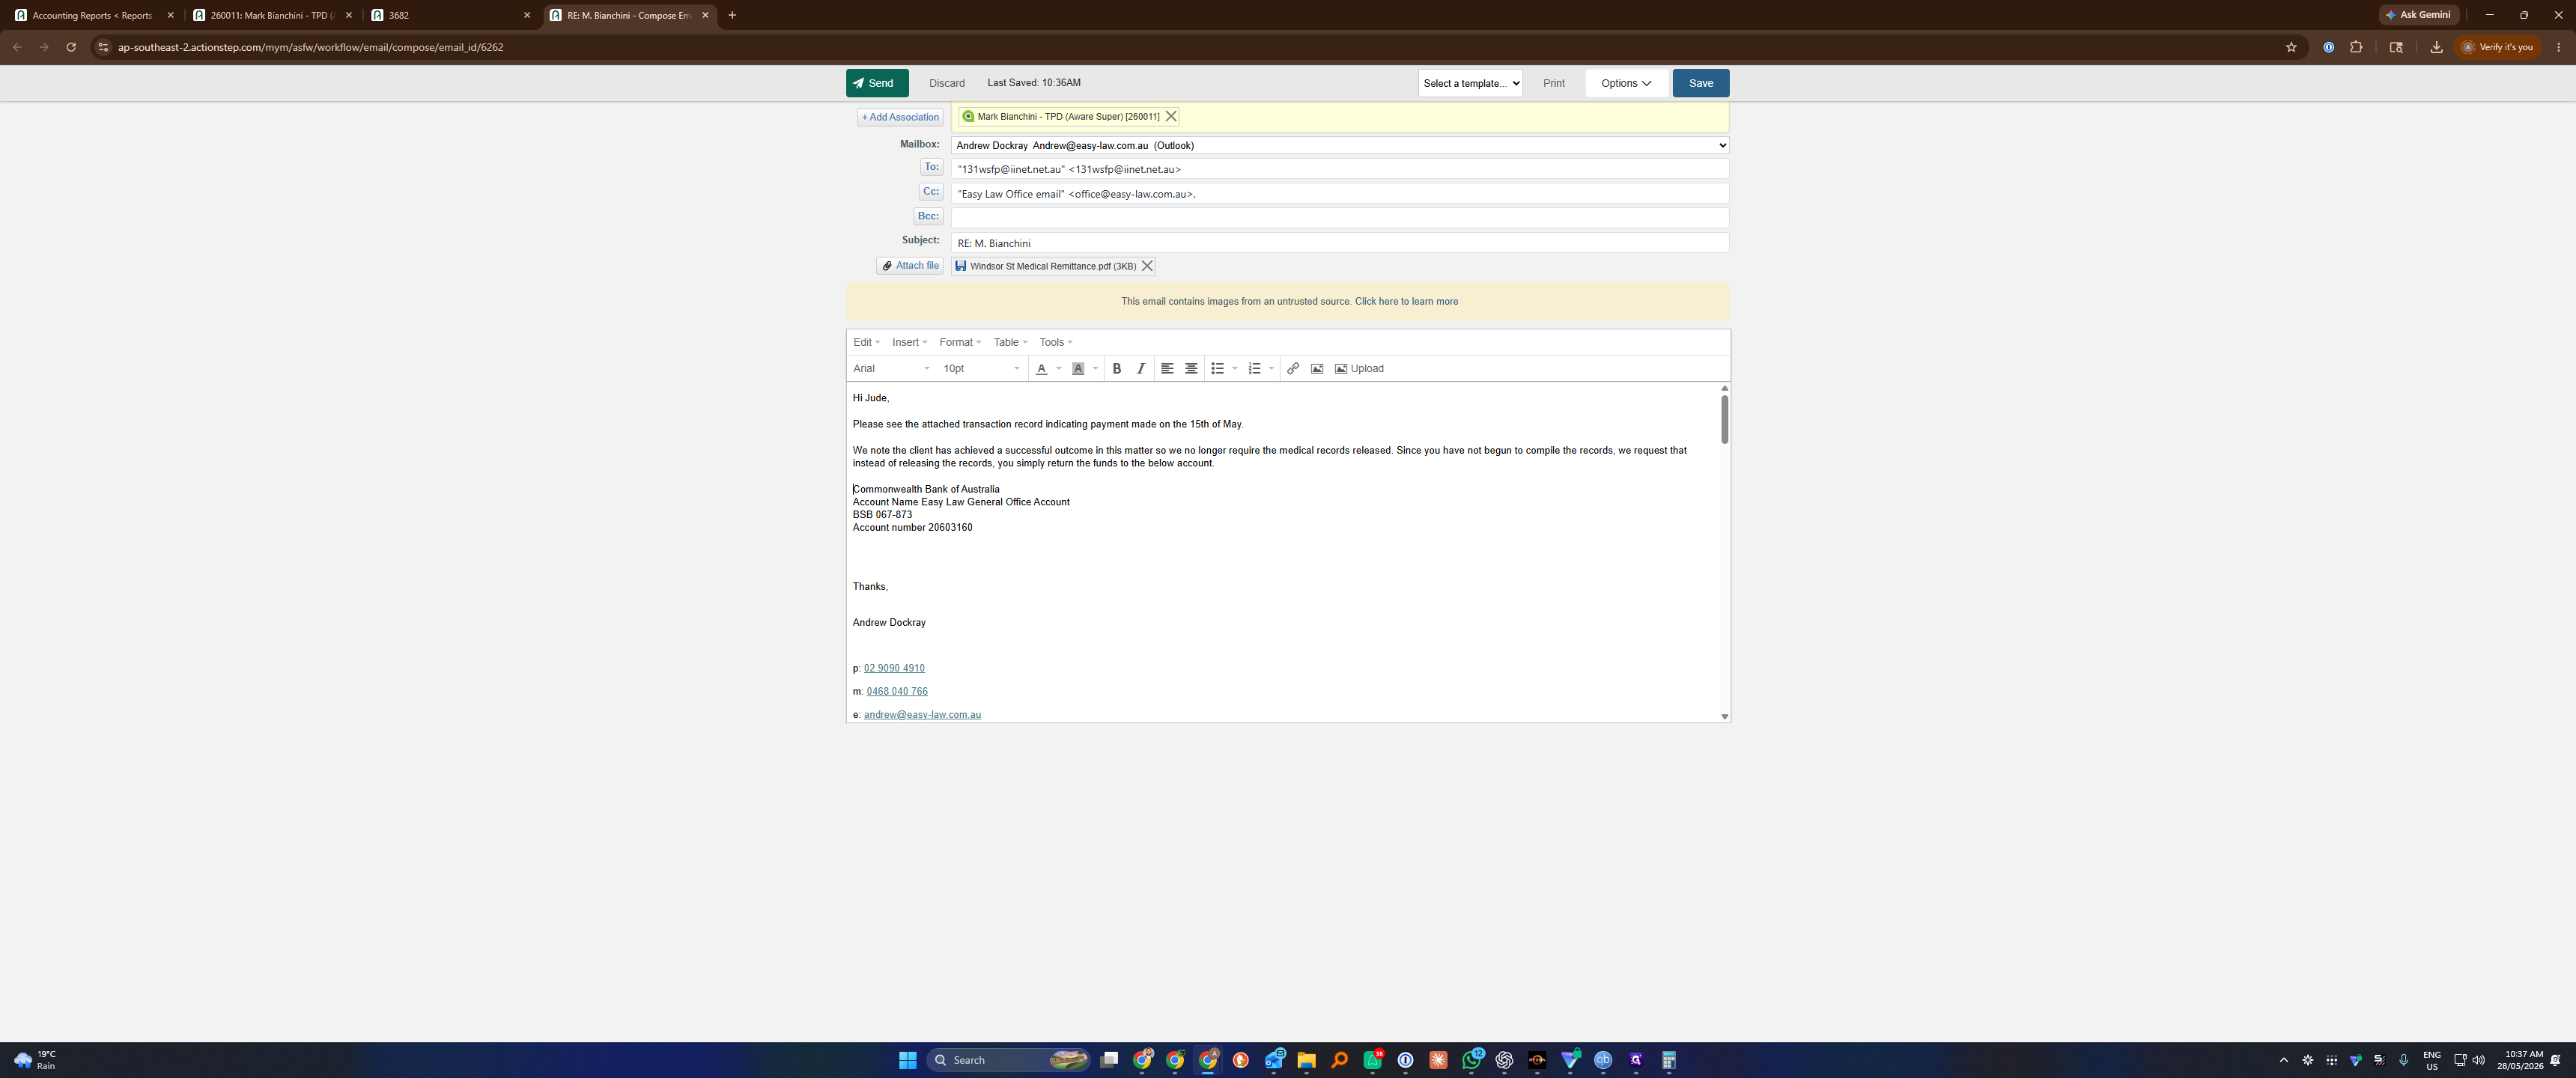Open the Cc recipient picker

tap(930, 192)
